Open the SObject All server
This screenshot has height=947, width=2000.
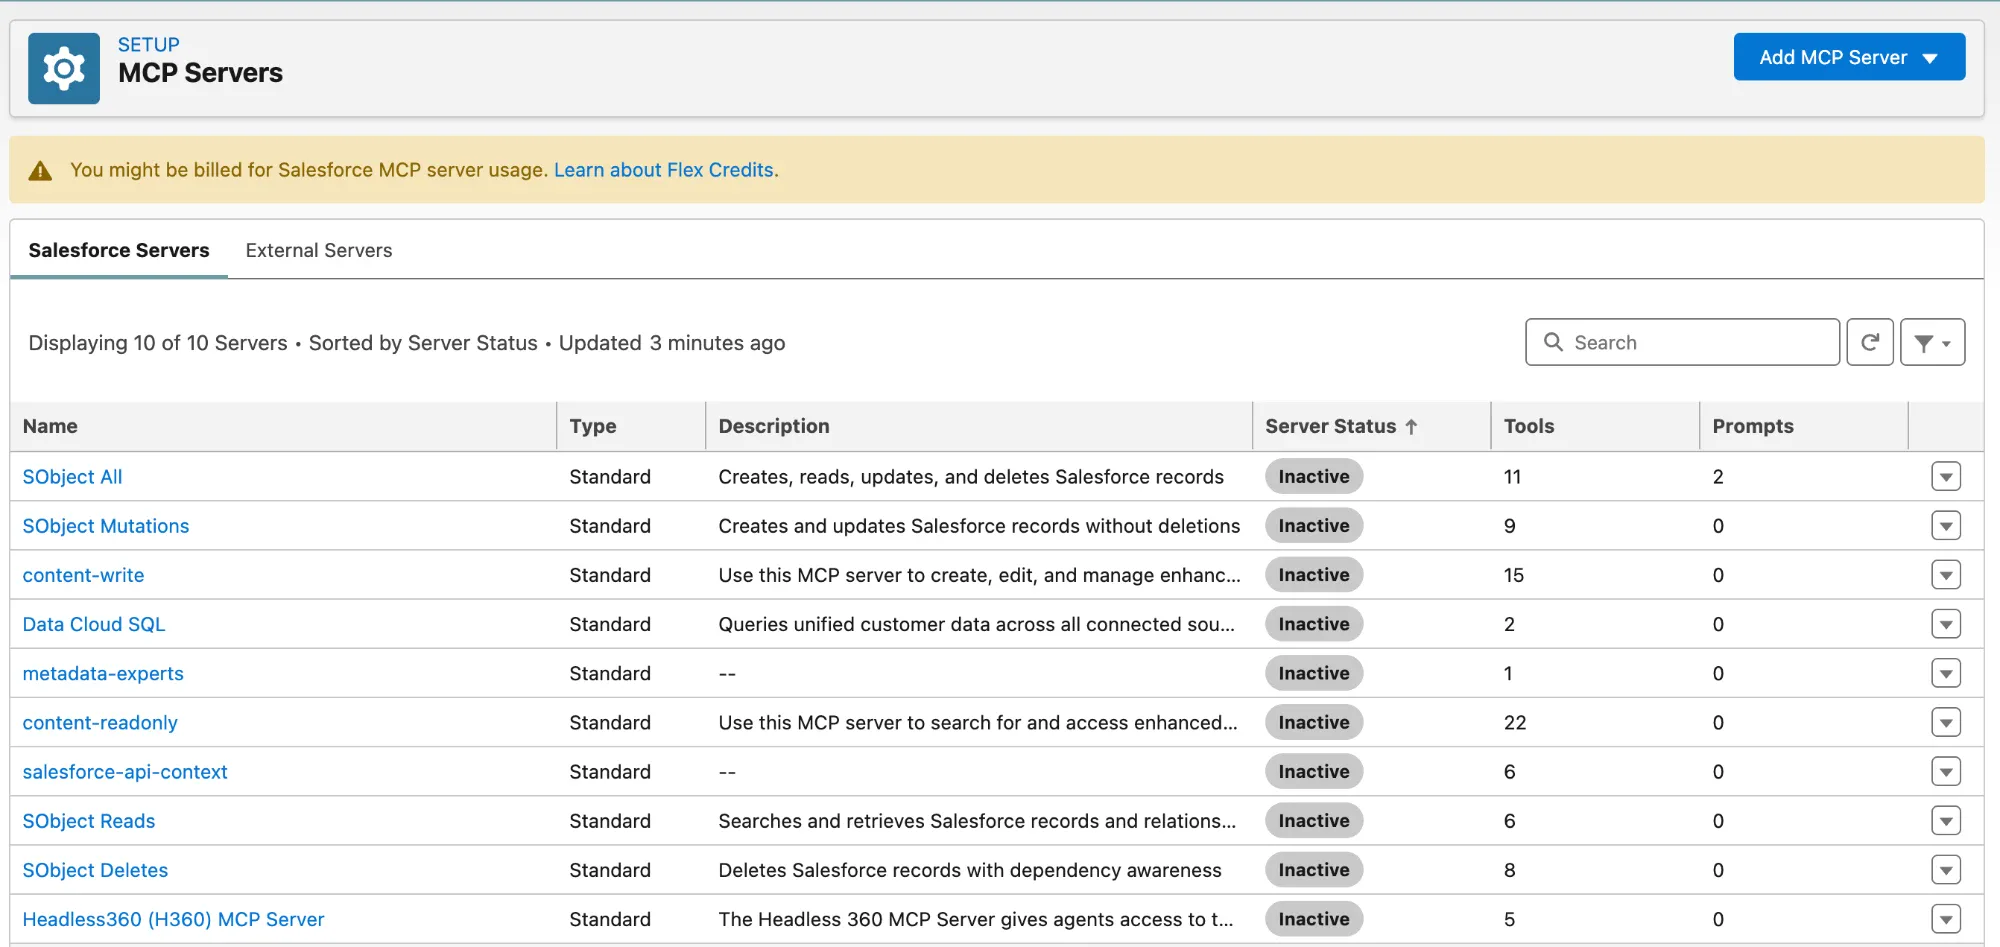72,477
